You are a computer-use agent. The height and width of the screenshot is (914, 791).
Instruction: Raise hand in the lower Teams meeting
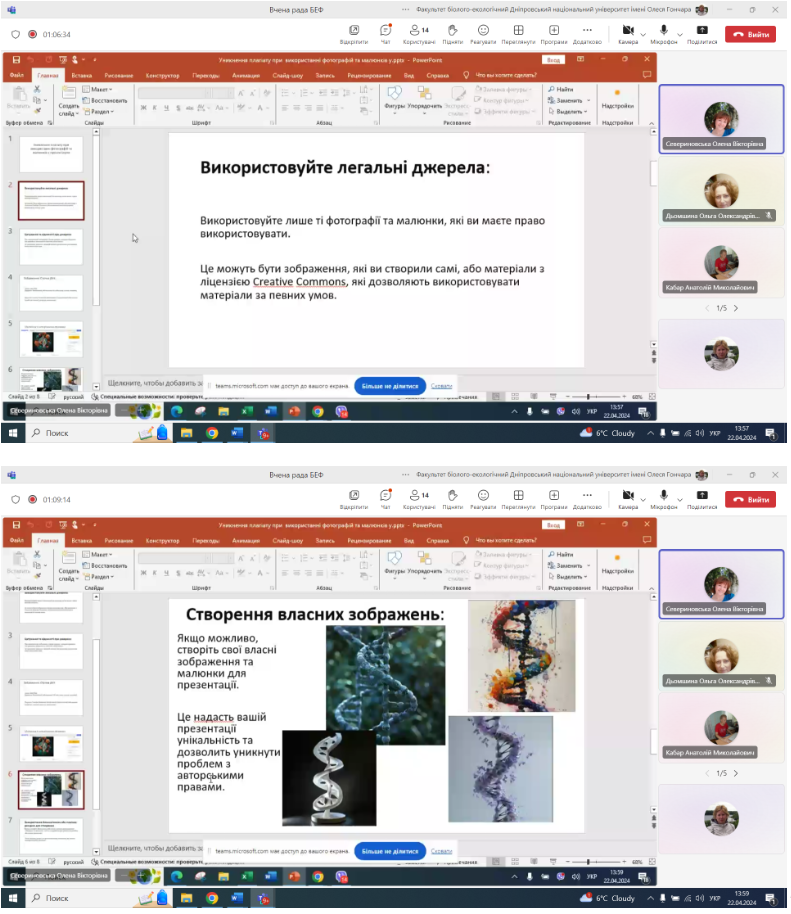click(x=452, y=499)
